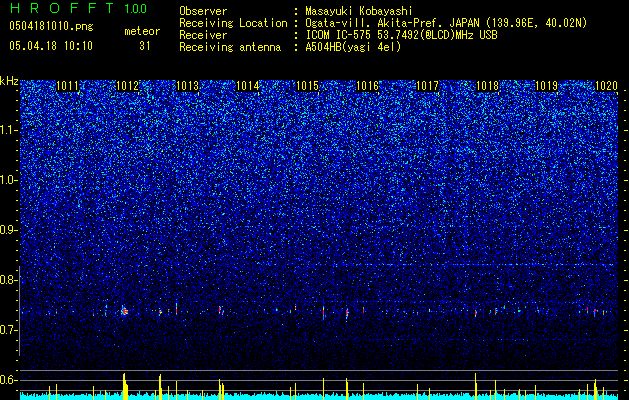Click the 0.6 frequency axis label
This screenshot has width=629, height=400.
(x=9, y=380)
